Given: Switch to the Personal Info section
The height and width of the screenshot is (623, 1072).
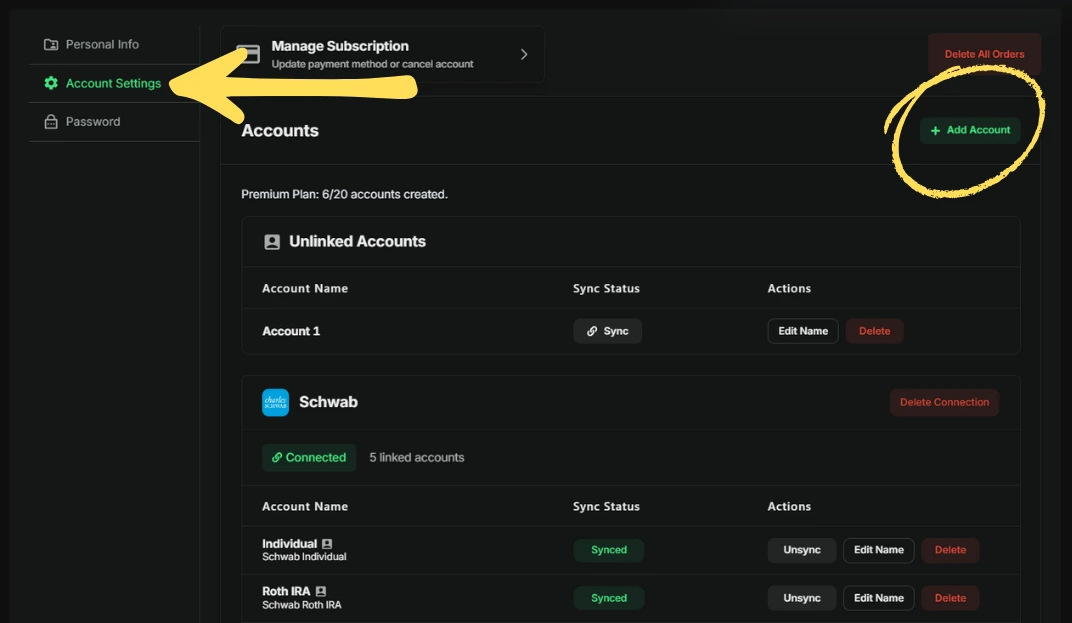Looking at the screenshot, I should point(100,44).
